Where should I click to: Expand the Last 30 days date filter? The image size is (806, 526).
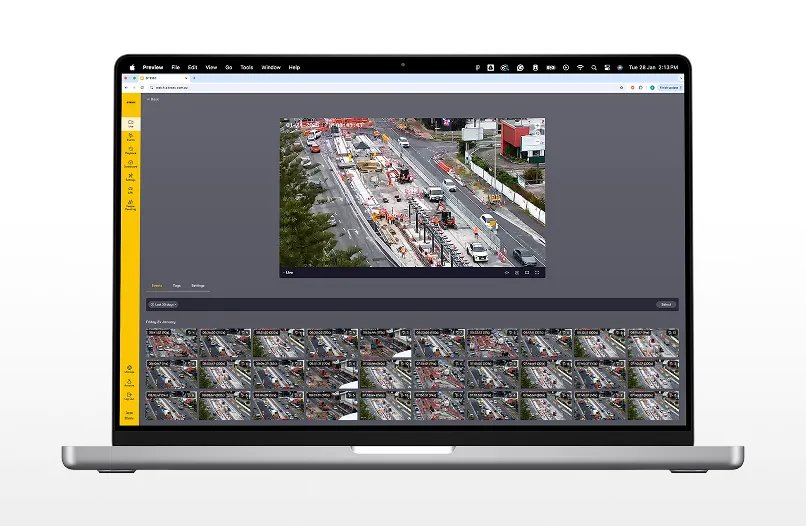(x=163, y=304)
